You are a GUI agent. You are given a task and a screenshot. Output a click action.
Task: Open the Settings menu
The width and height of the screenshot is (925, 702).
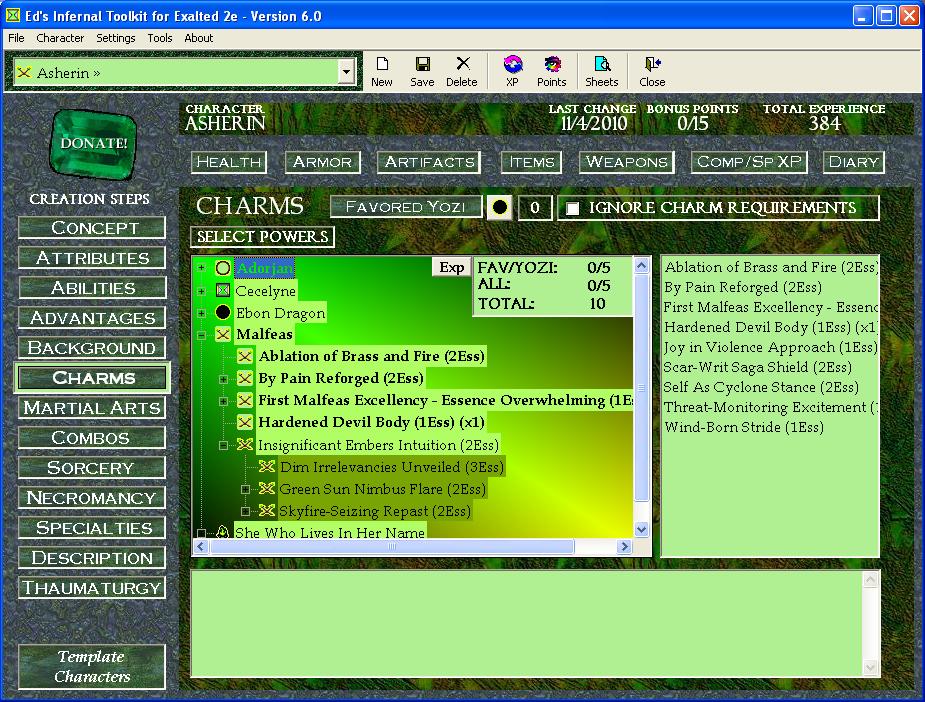pyautogui.click(x=116, y=38)
